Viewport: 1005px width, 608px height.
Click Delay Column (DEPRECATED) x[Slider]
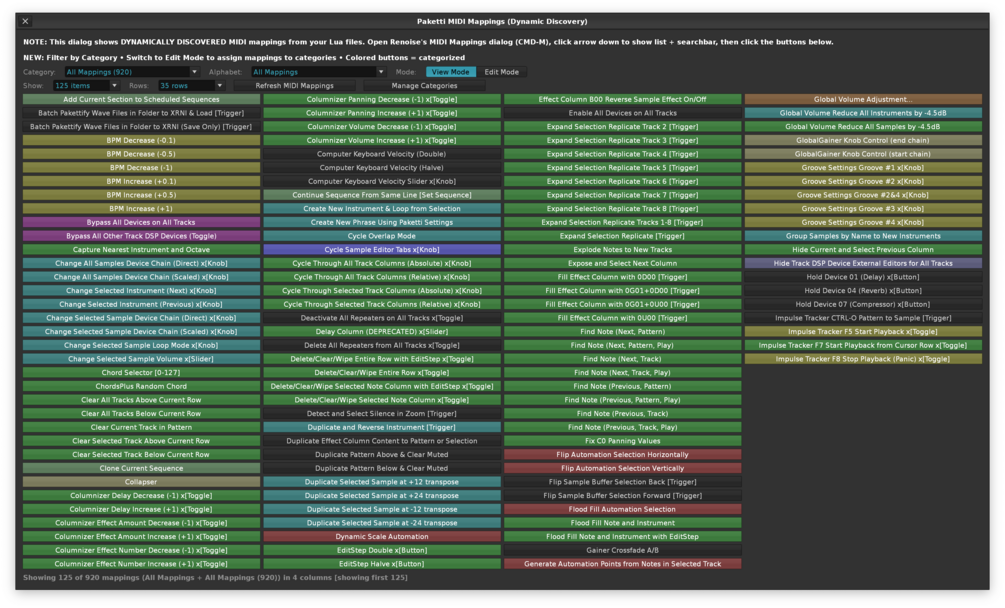[382, 331]
